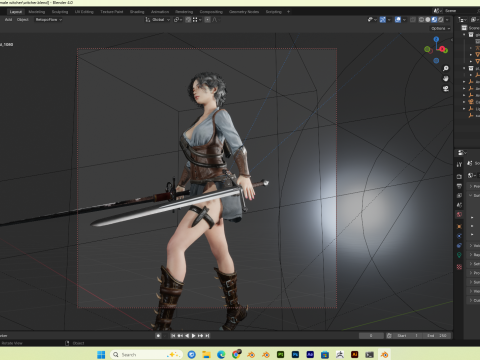Open the snapping options dropdown
Viewport: 480px width, 360px height.
[x=197, y=20]
